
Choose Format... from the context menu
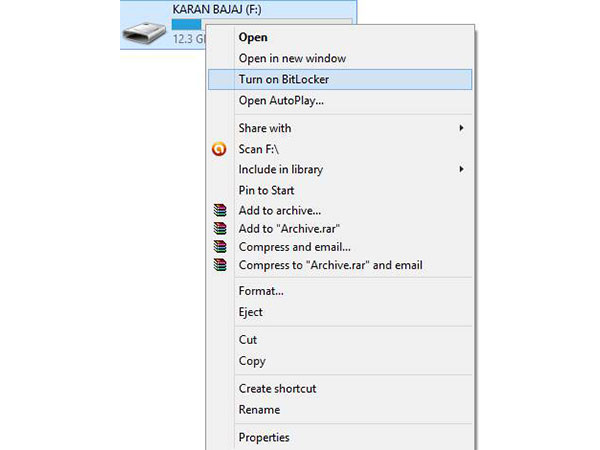[261, 291]
